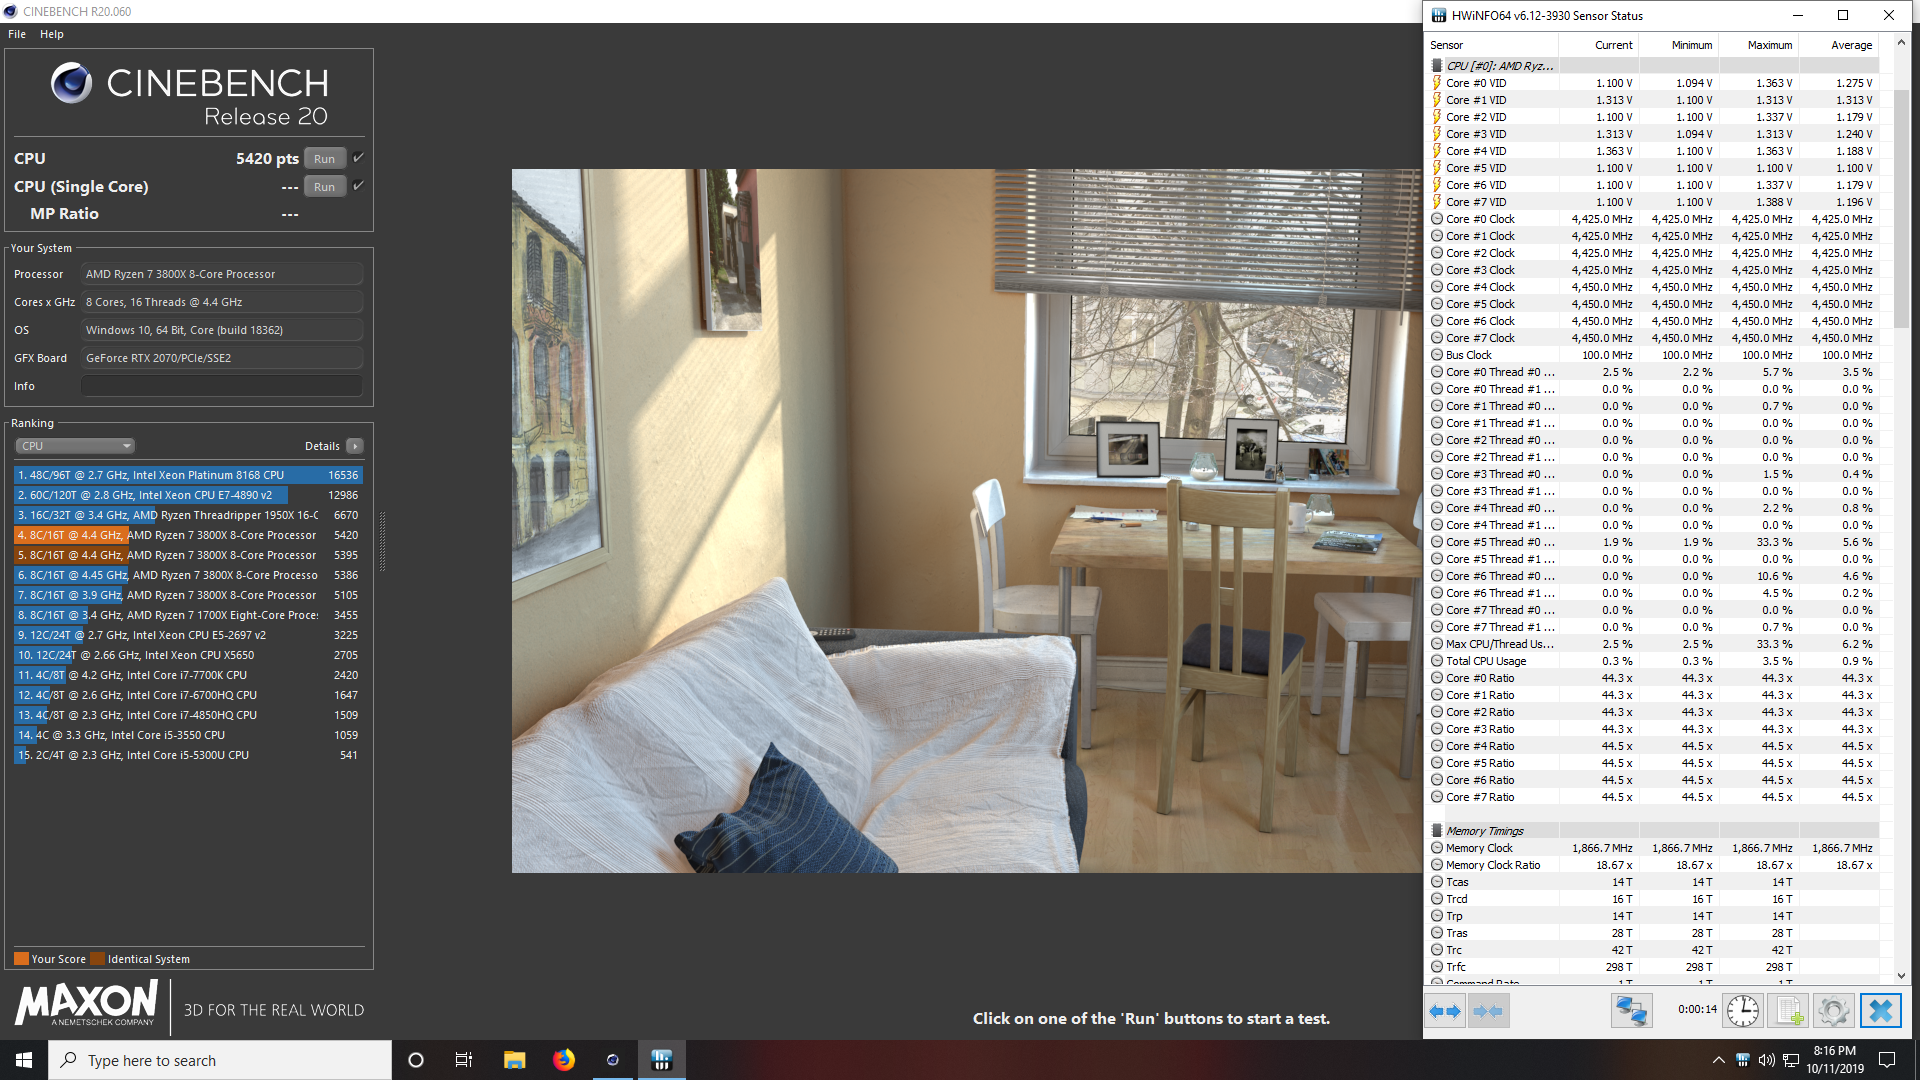Switch to Cinebench taskbar icon
This screenshot has width=1920, height=1080.
point(613,1060)
